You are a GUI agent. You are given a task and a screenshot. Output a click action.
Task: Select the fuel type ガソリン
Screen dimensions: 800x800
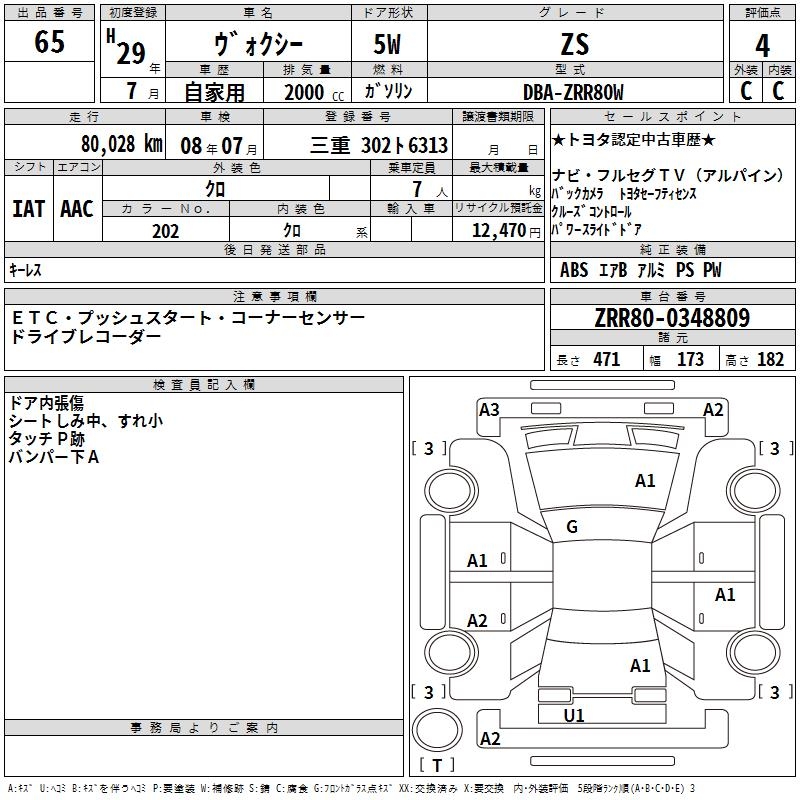[x=388, y=91]
